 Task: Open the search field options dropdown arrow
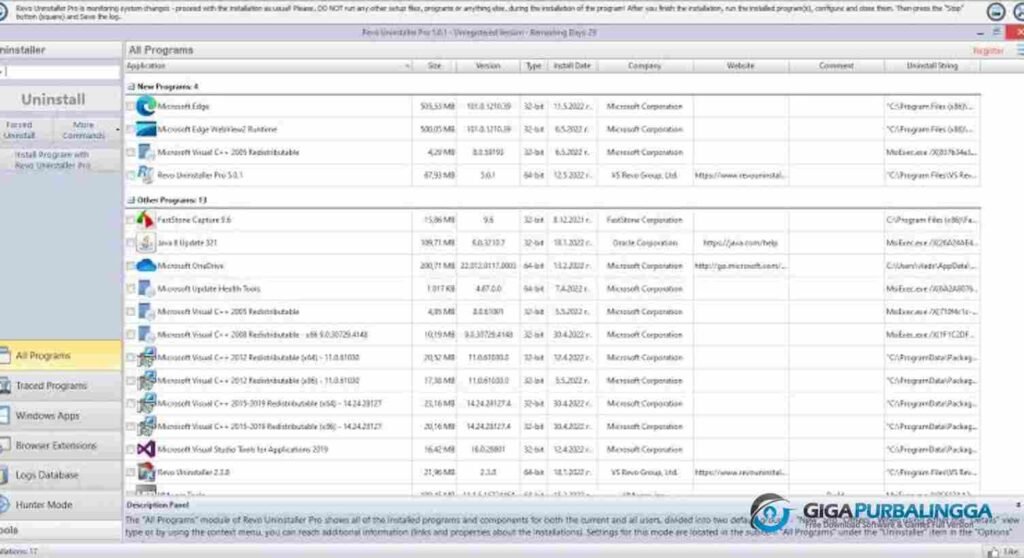(x=2, y=71)
